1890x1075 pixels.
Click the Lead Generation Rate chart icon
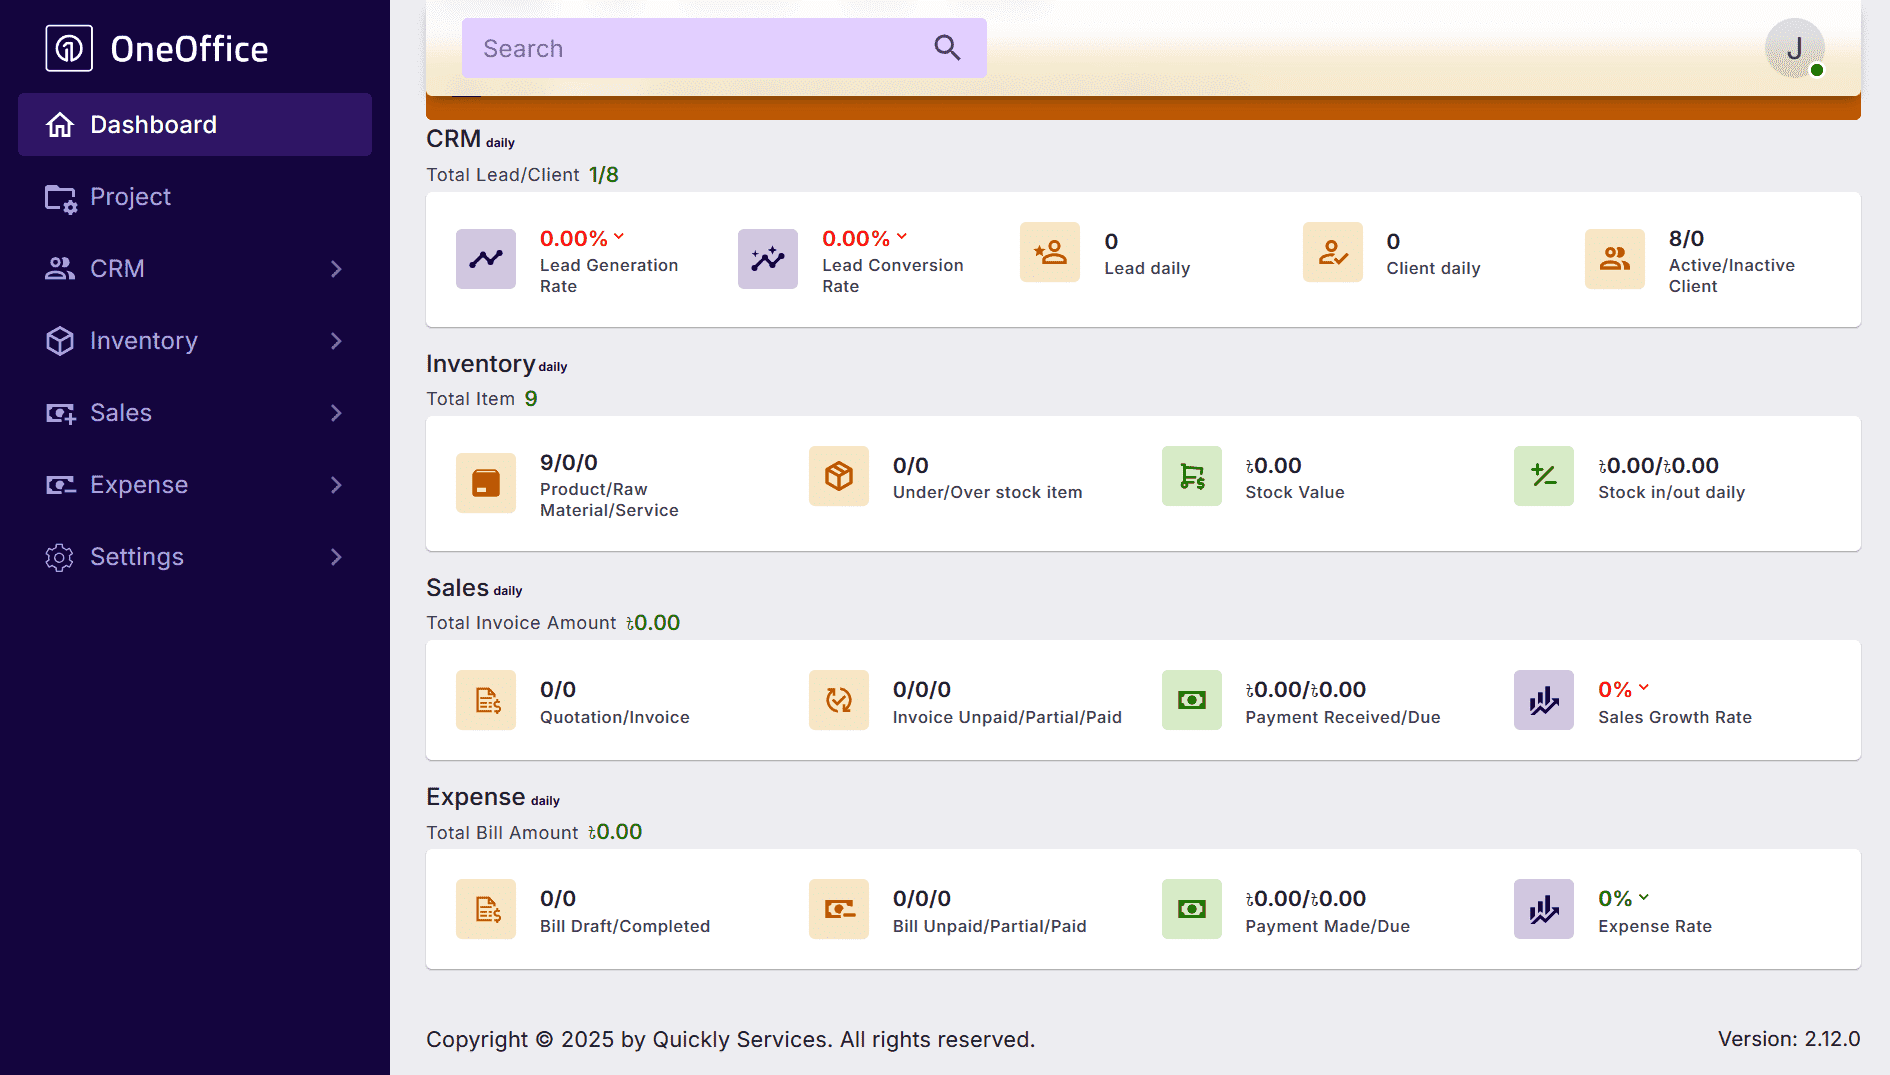[x=485, y=259]
